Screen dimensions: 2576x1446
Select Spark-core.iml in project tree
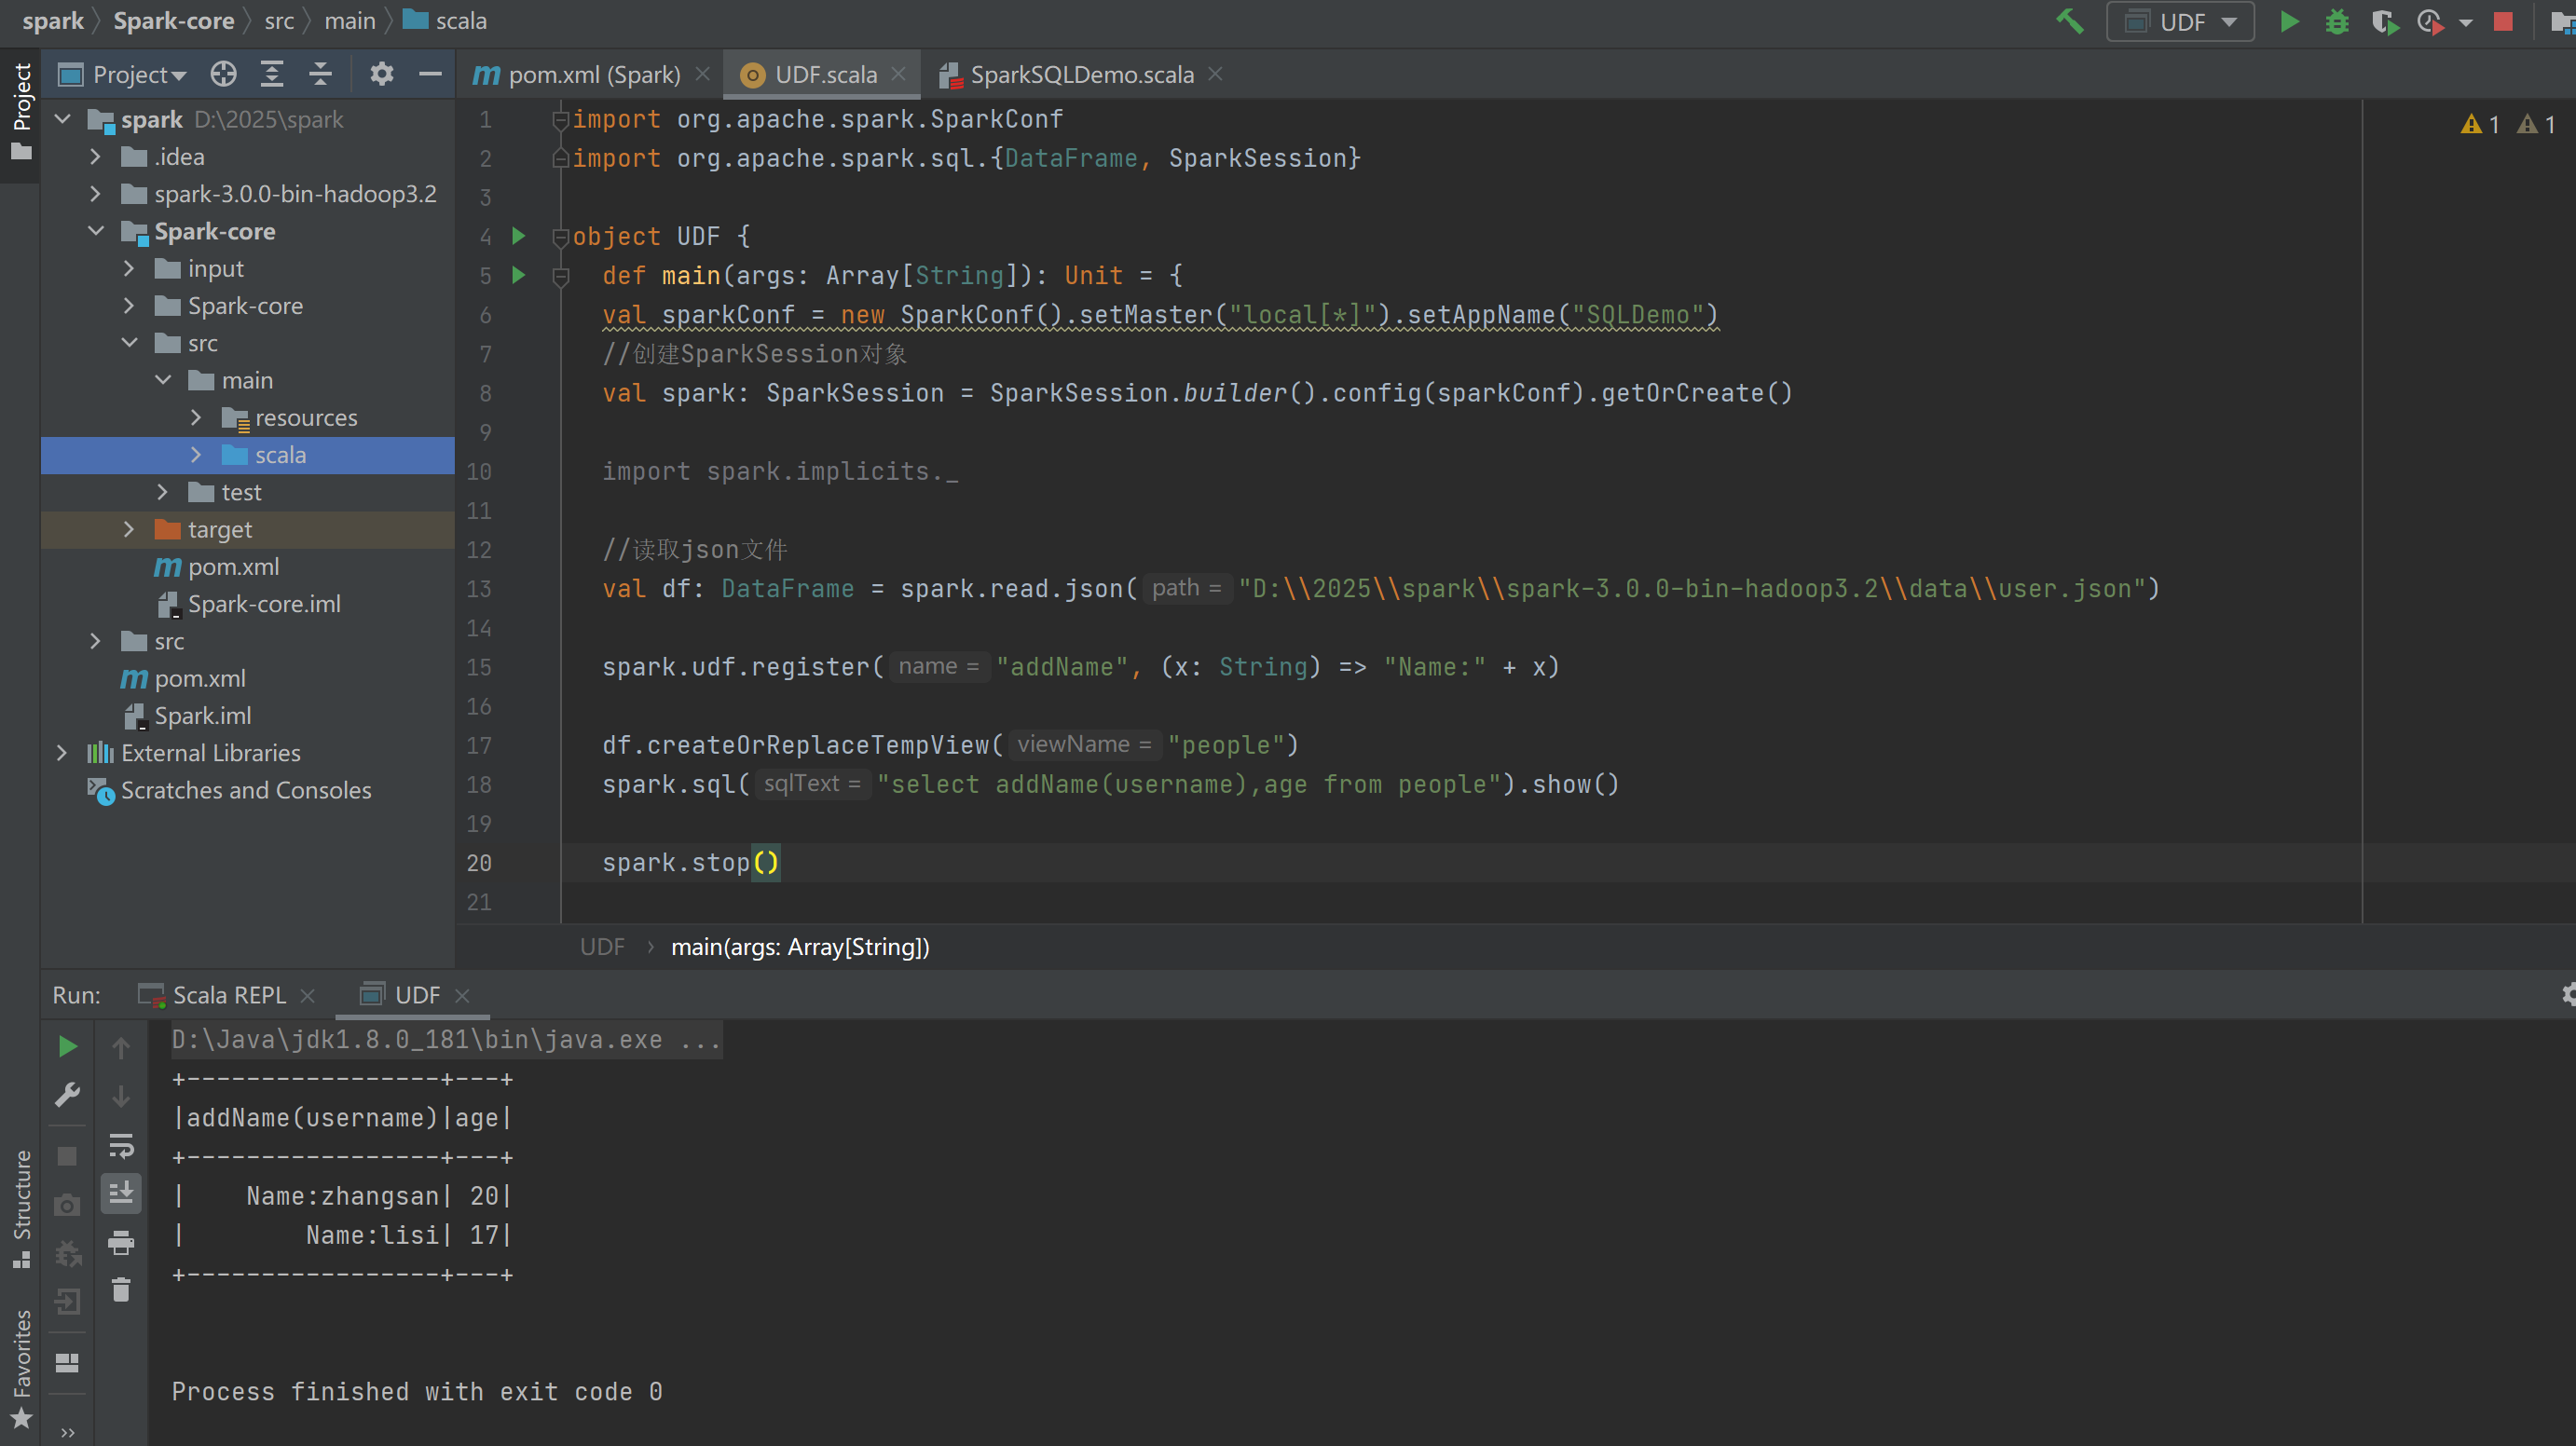(x=264, y=604)
